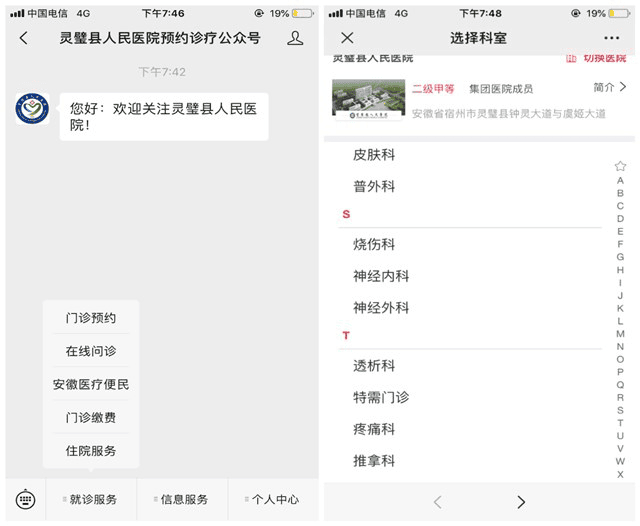Close the 选择科室 page with X

click(x=347, y=38)
